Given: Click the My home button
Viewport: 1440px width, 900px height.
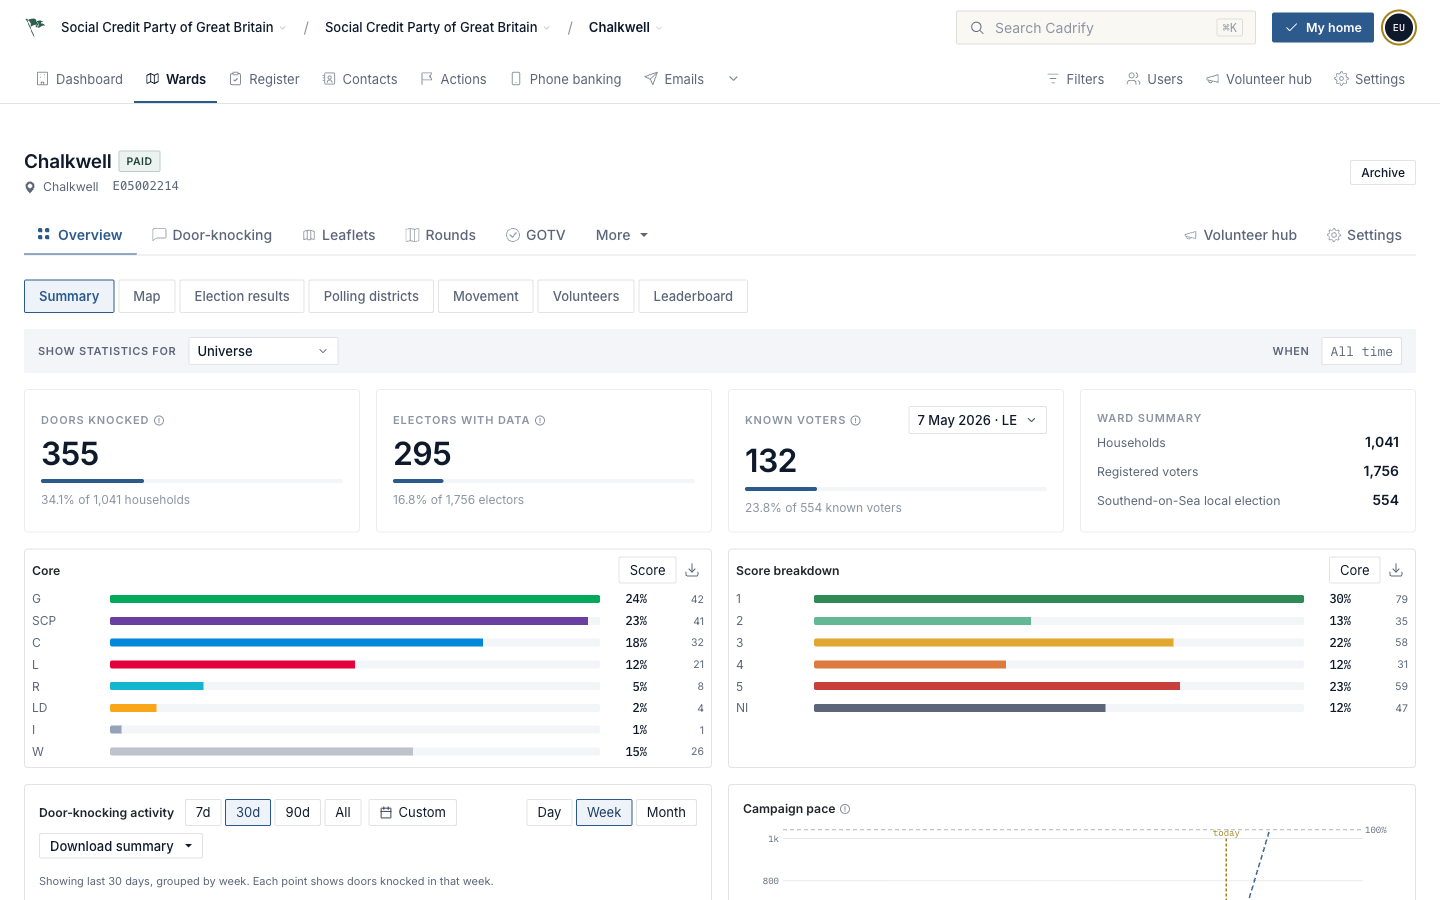Looking at the screenshot, I should click(x=1322, y=28).
